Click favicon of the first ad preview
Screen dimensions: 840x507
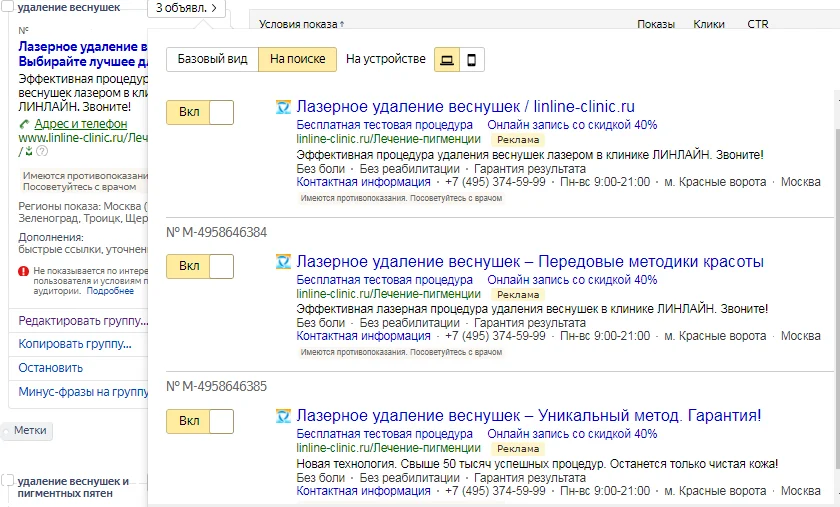click(283, 107)
